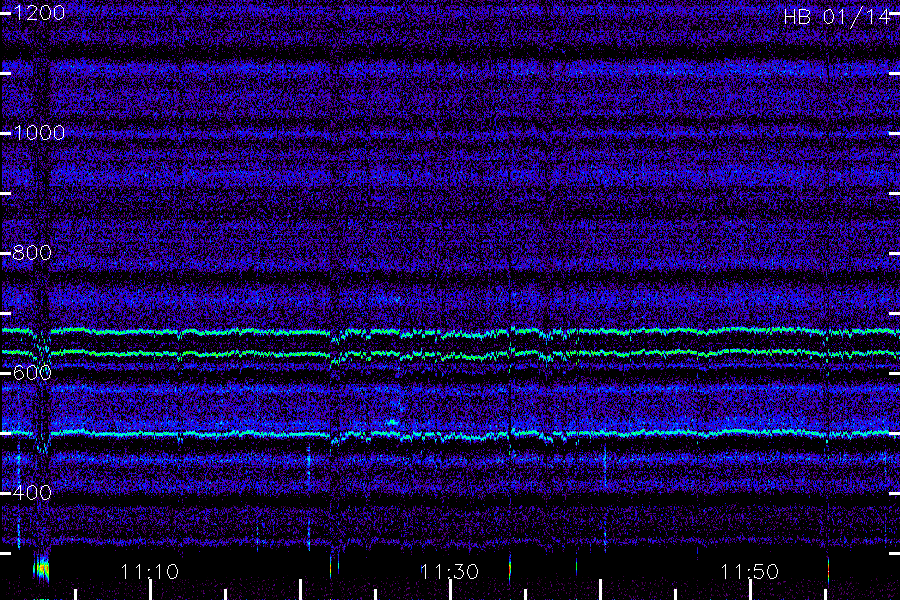900x600 pixels.
Task: Click the bright burst marker below the spectrogram near start
Action: pyautogui.click(x=41, y=570)
